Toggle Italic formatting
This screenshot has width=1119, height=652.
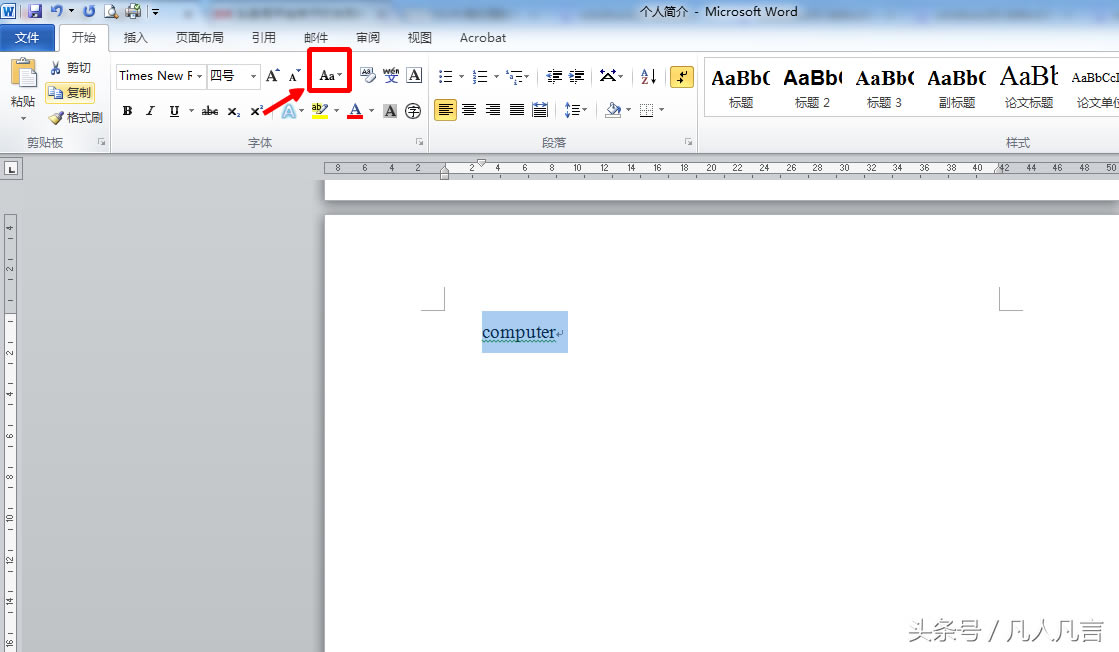[150, 111]
